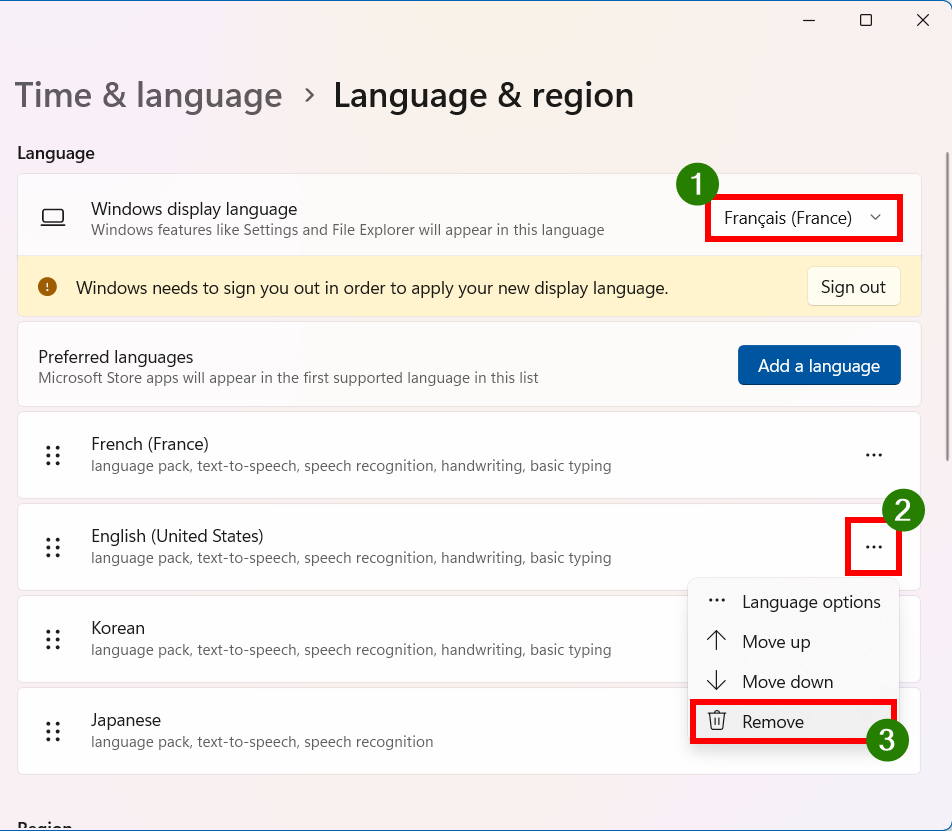Select Language options in the context menu
This screenshot has height=831, width=952.
click(794, 602)
